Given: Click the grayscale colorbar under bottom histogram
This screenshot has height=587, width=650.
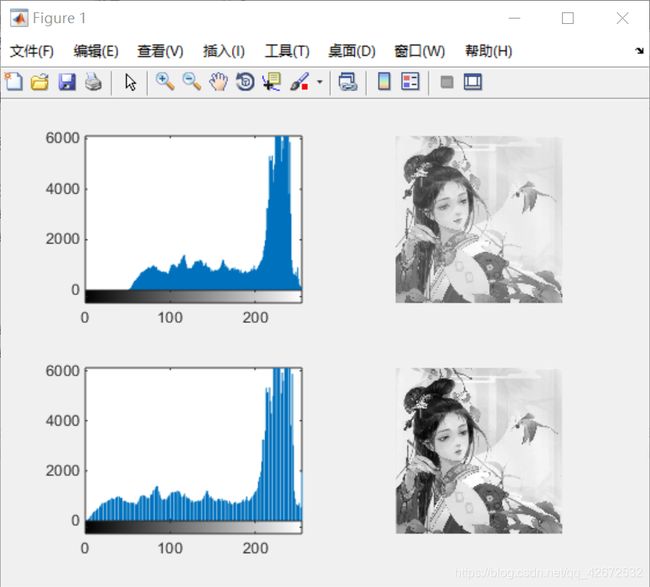Looking at the screenshot, I should [x=194, y=527].
